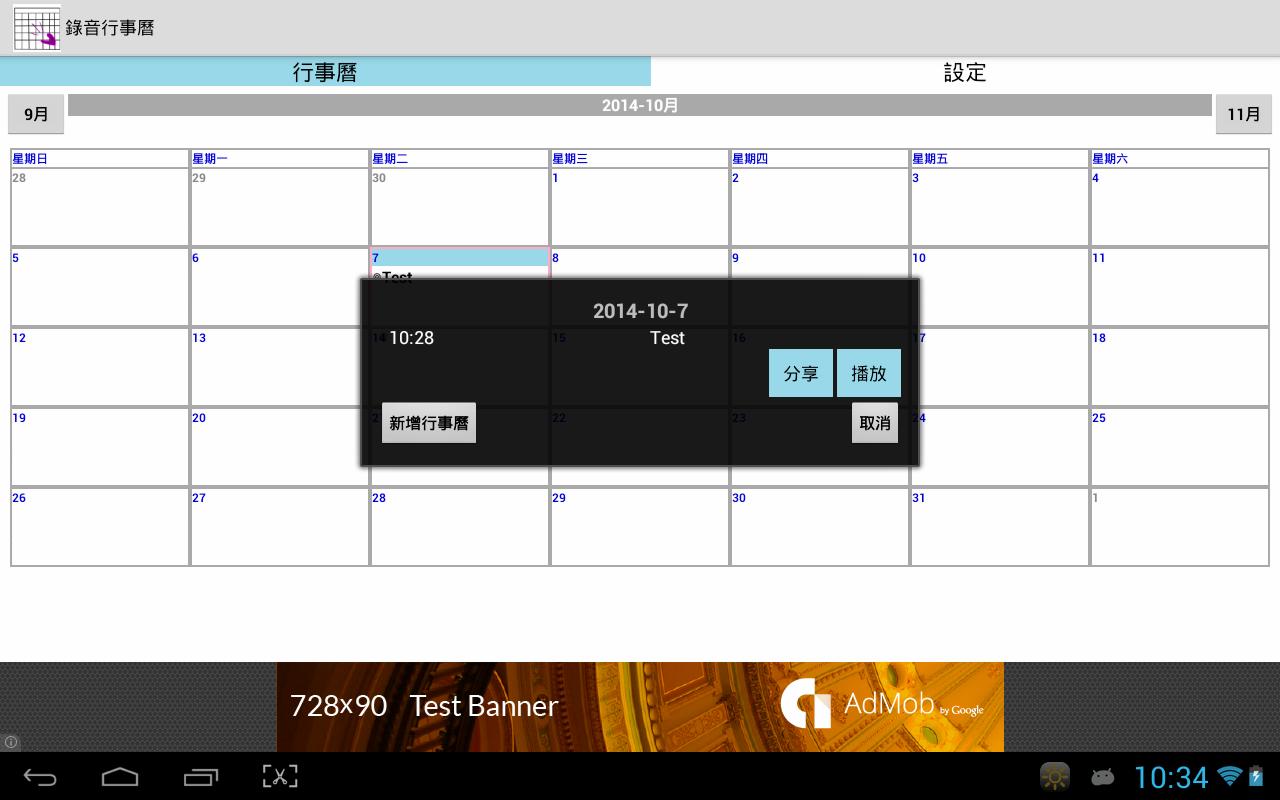
Task: Play the recording with the 播放 button
Action: [869, 373]
